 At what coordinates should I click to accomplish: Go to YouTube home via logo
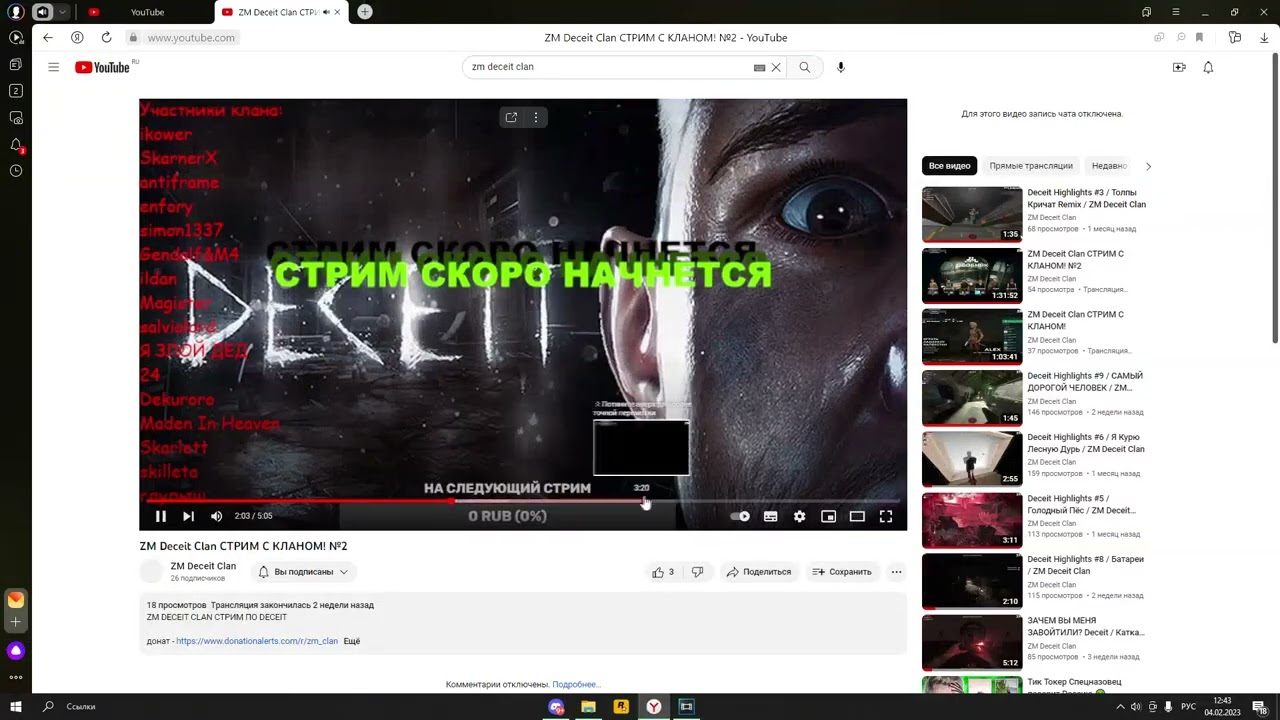pyautogui.click(x=102, y=67)
